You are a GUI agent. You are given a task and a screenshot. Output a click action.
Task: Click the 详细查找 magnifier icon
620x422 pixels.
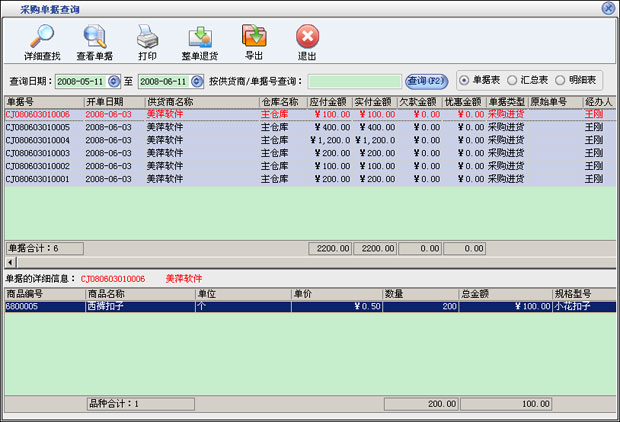pyautogui.click(x=42, y=37)
